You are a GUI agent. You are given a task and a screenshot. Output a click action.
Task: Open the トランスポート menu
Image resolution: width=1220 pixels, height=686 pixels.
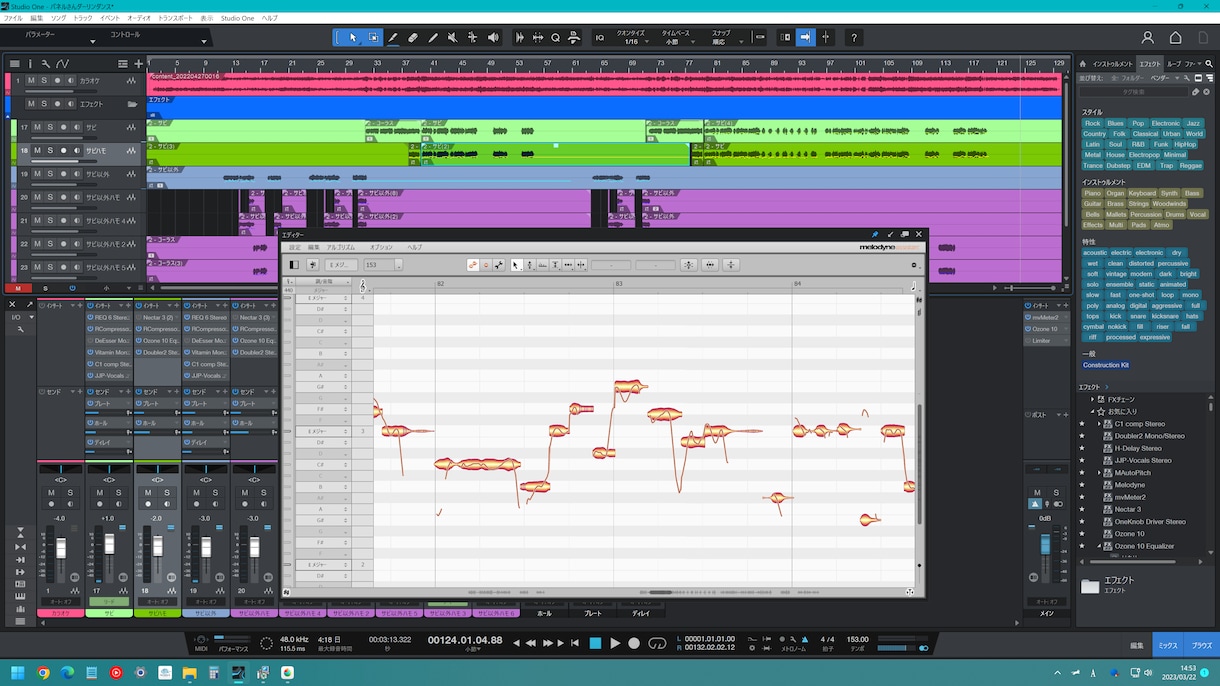pyautogui.click(x=176, y=19)
